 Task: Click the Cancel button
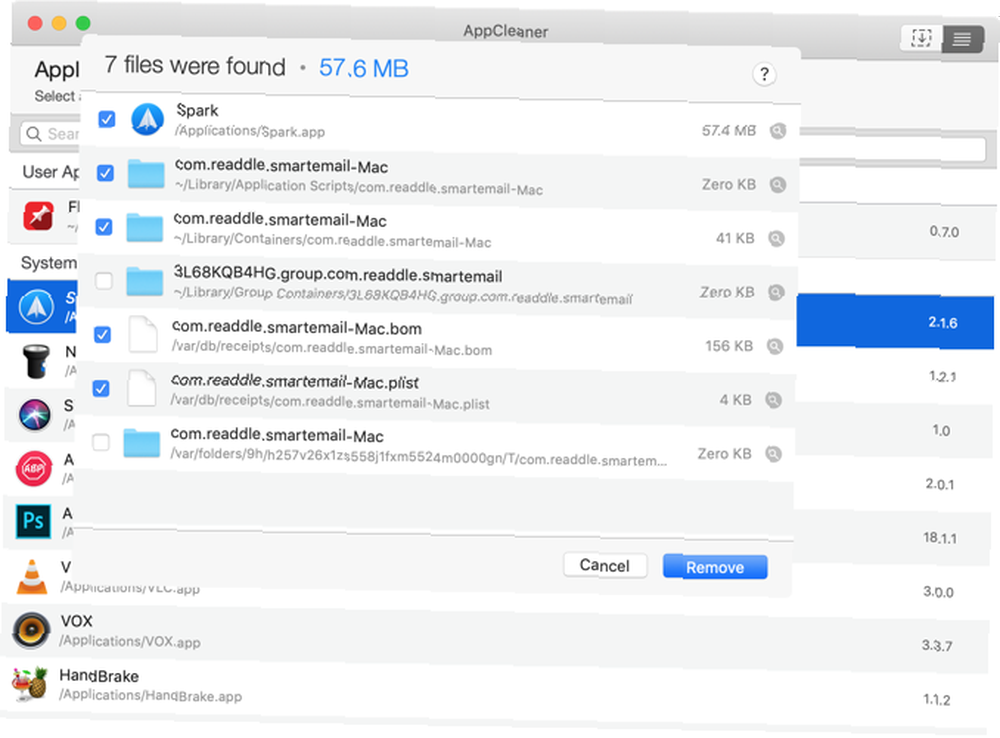click(x=605, y=565)
